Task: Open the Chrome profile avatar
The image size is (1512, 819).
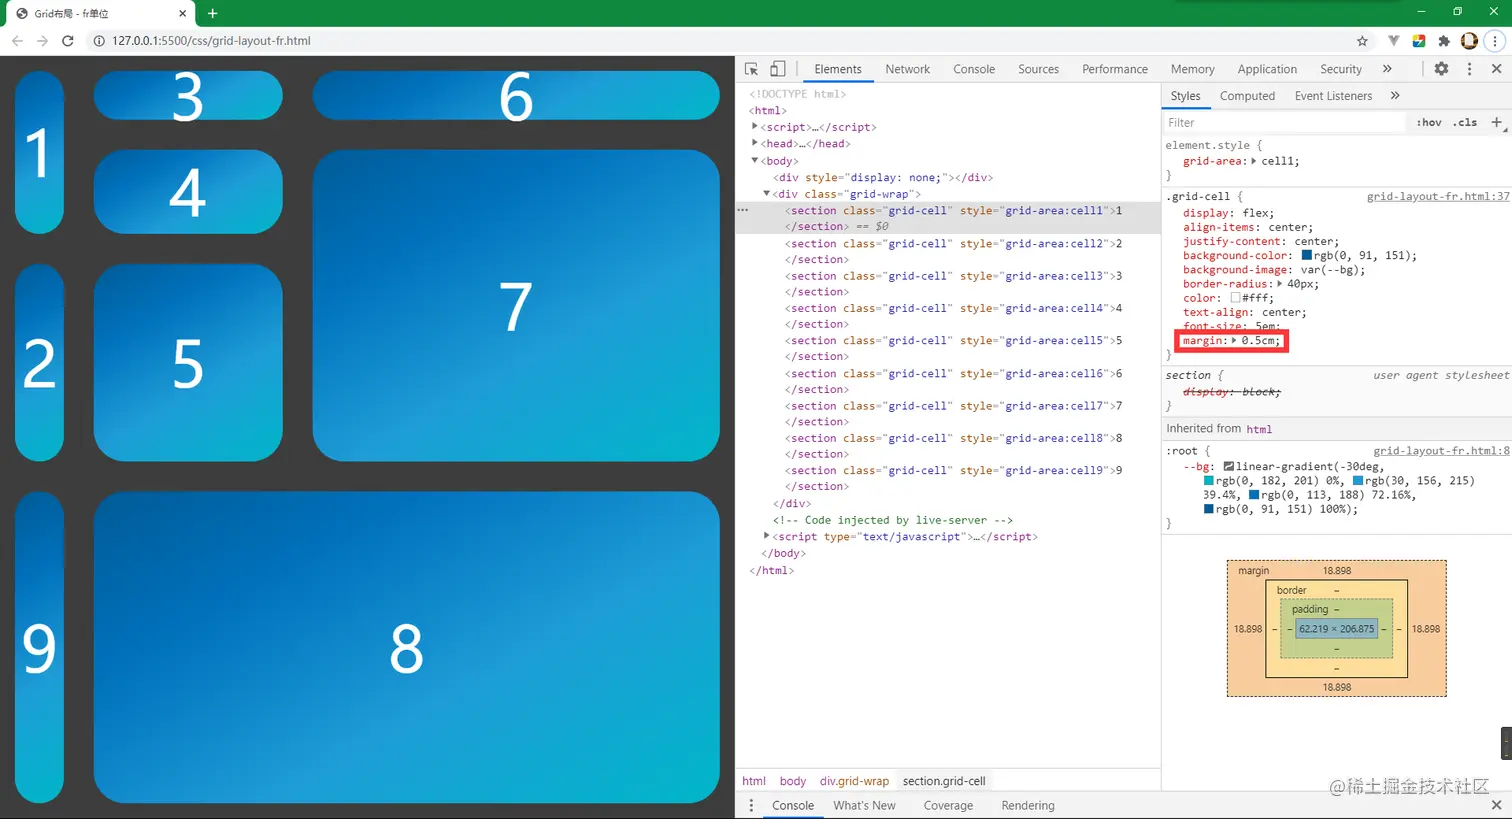Action: pos(1469,41)
